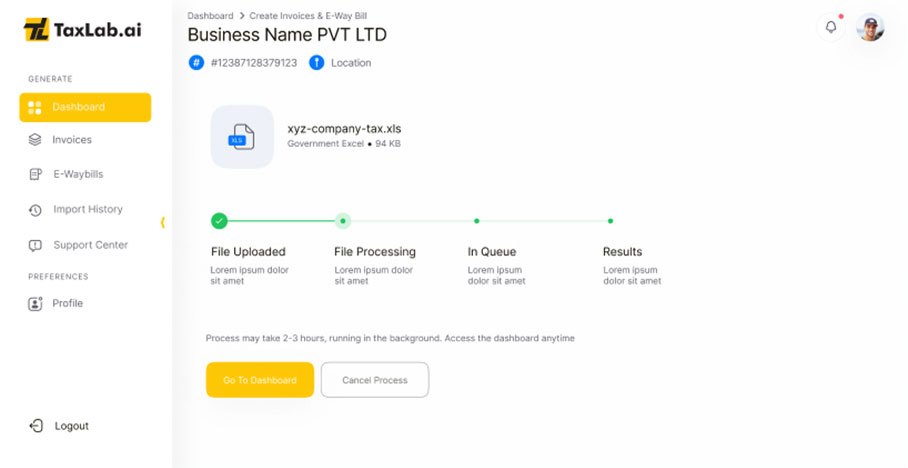The width and height of the screenshot is (908, 468).
Task: Collapse the sidebar using yellow handle
Action: coord(163,222)
